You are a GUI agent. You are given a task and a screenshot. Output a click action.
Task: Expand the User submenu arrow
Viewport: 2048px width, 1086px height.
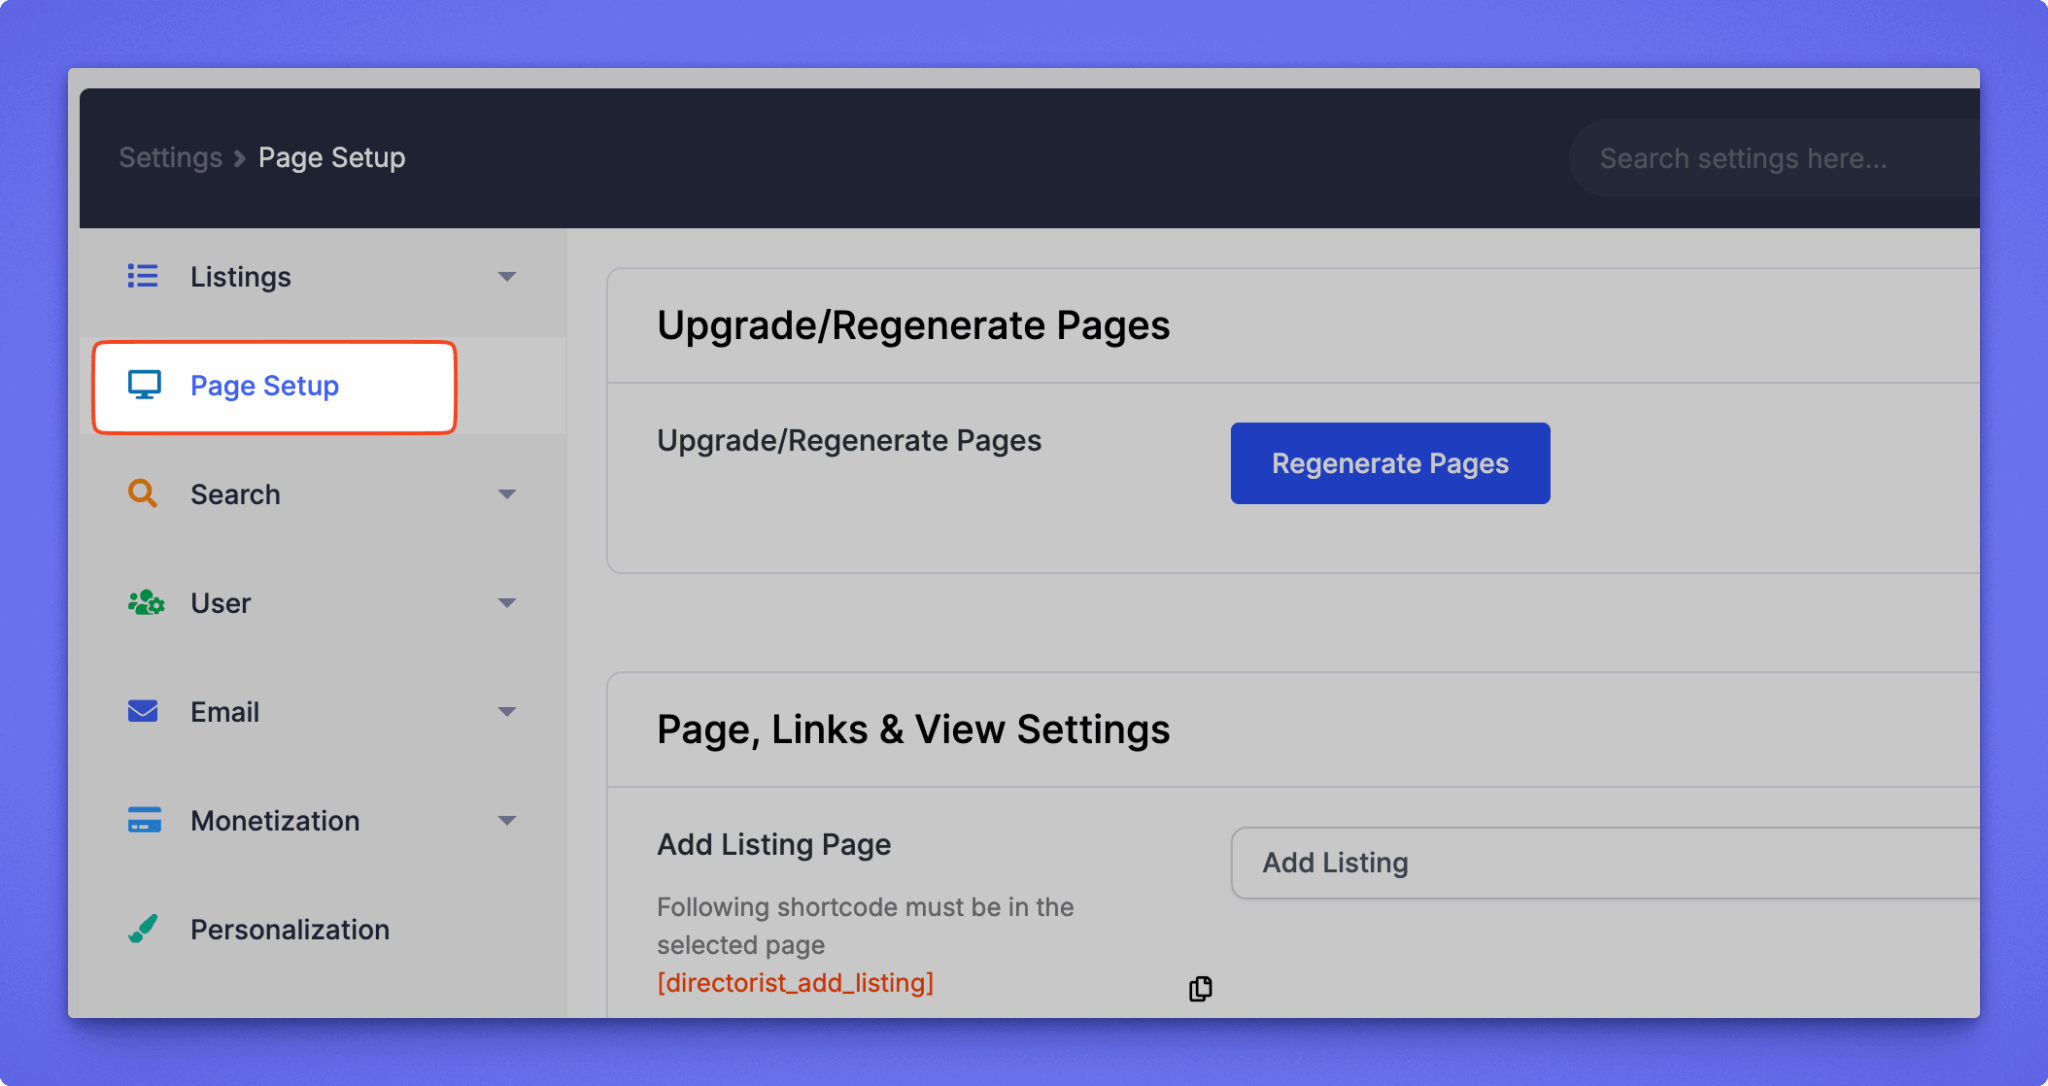507,603
